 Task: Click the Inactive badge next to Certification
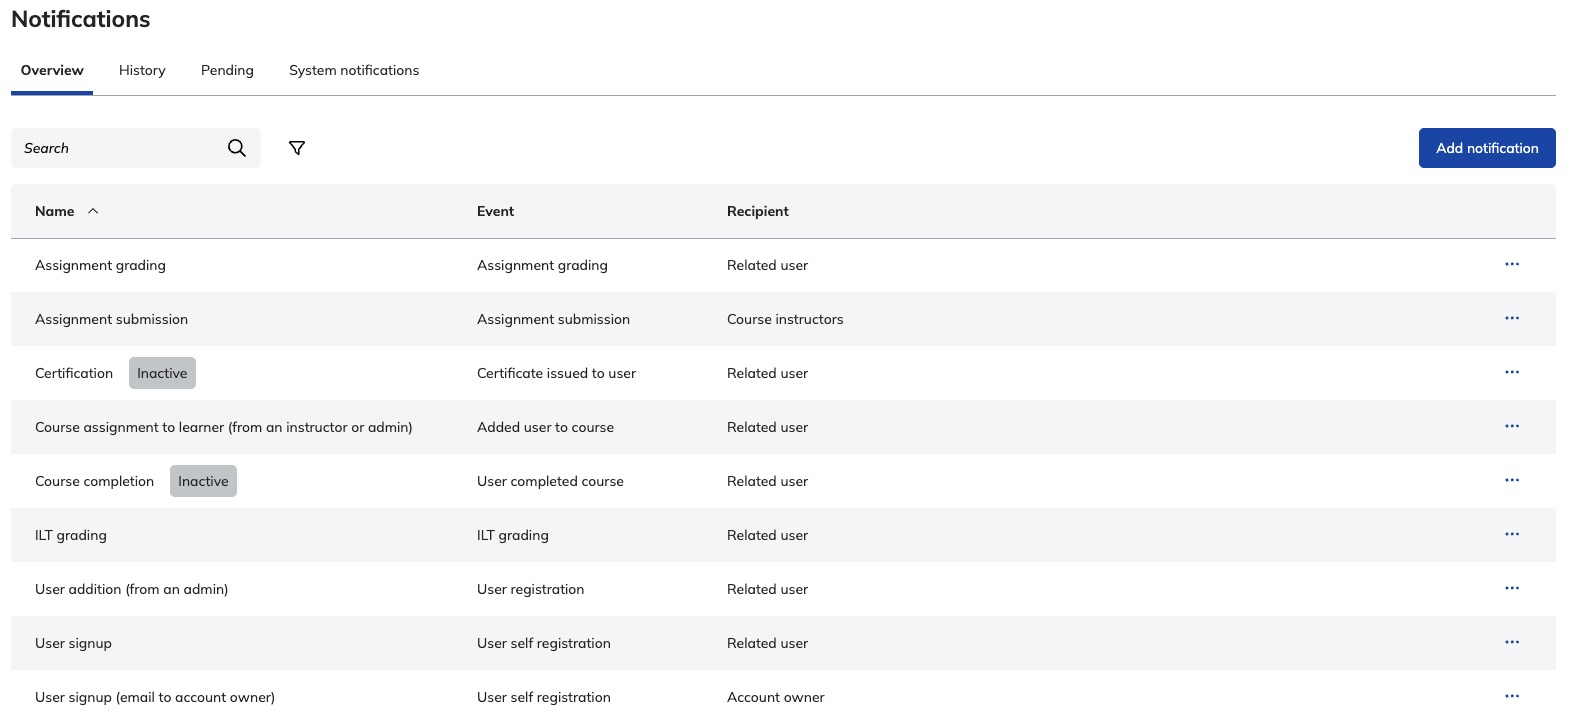[x=162, y=373]
